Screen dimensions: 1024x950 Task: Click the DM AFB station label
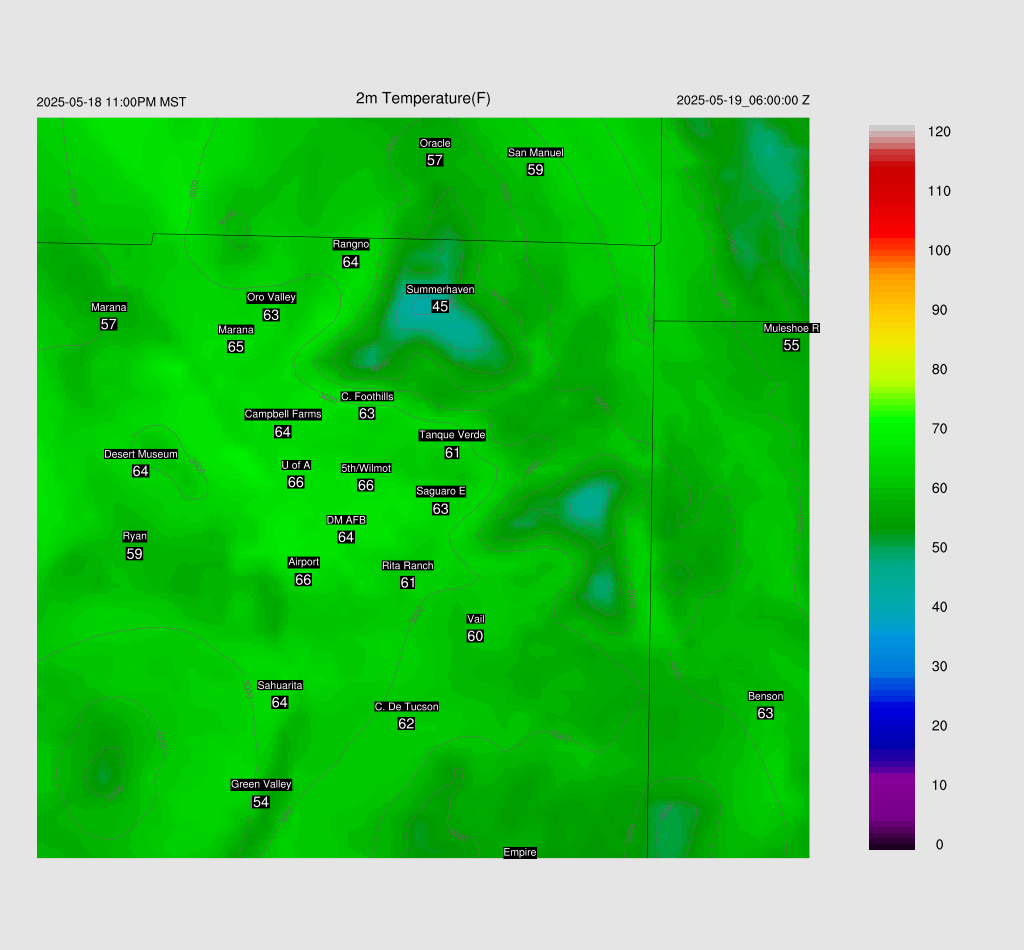346,520
